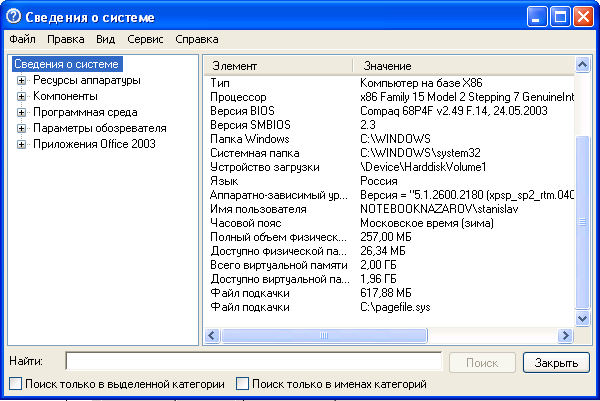Expand the Параметры обозревателя node
Screen dimensions: 600x401
[21, 129]
